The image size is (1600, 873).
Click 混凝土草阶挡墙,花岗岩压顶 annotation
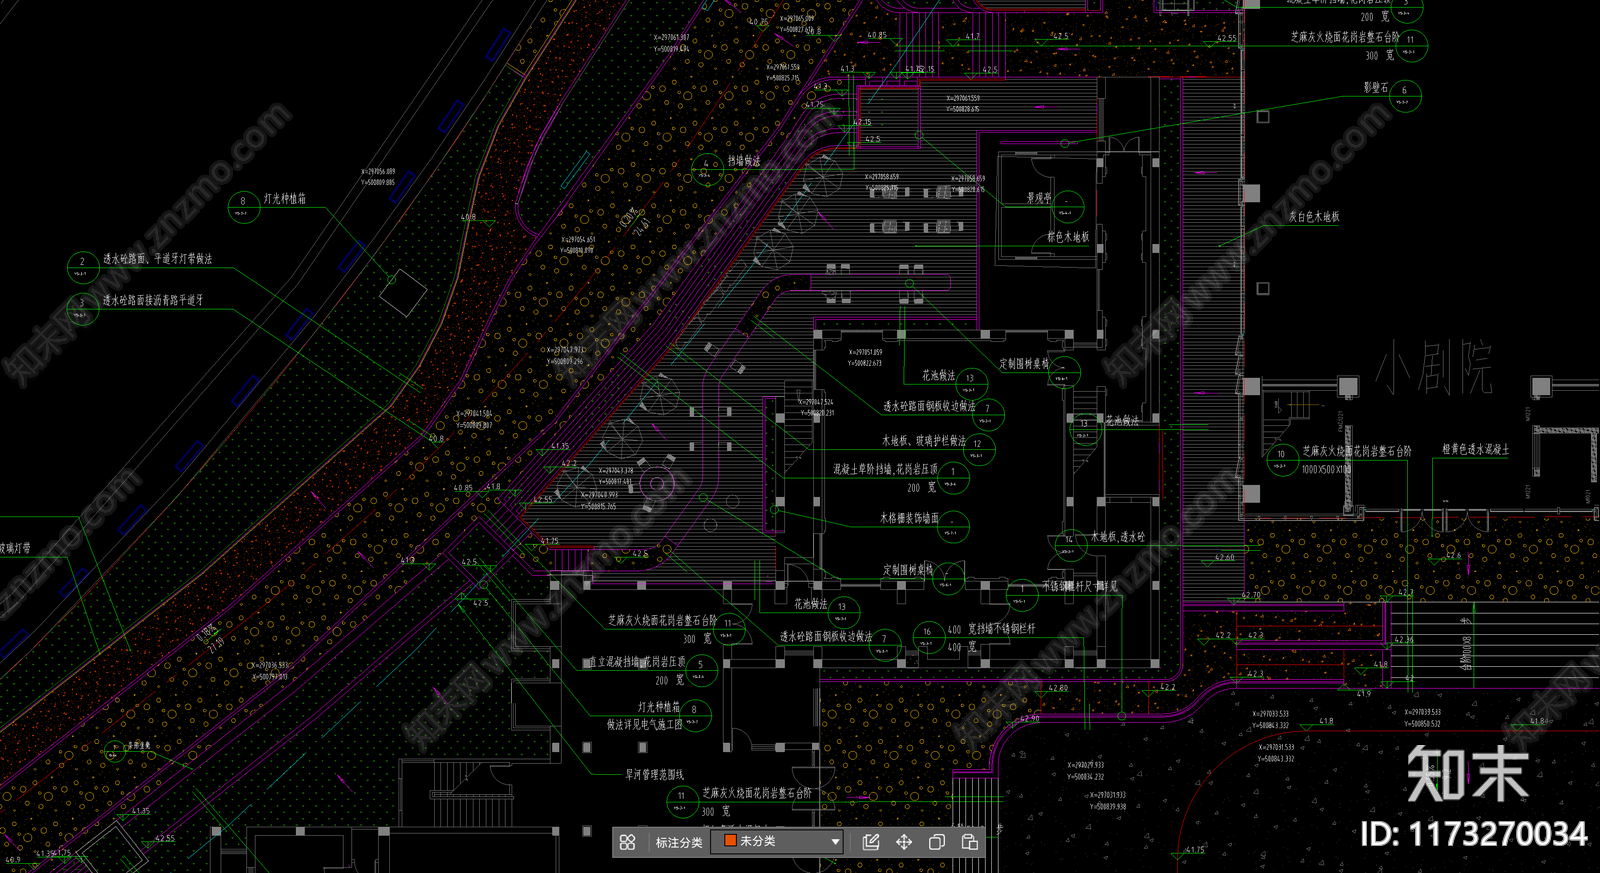(886, 469)
